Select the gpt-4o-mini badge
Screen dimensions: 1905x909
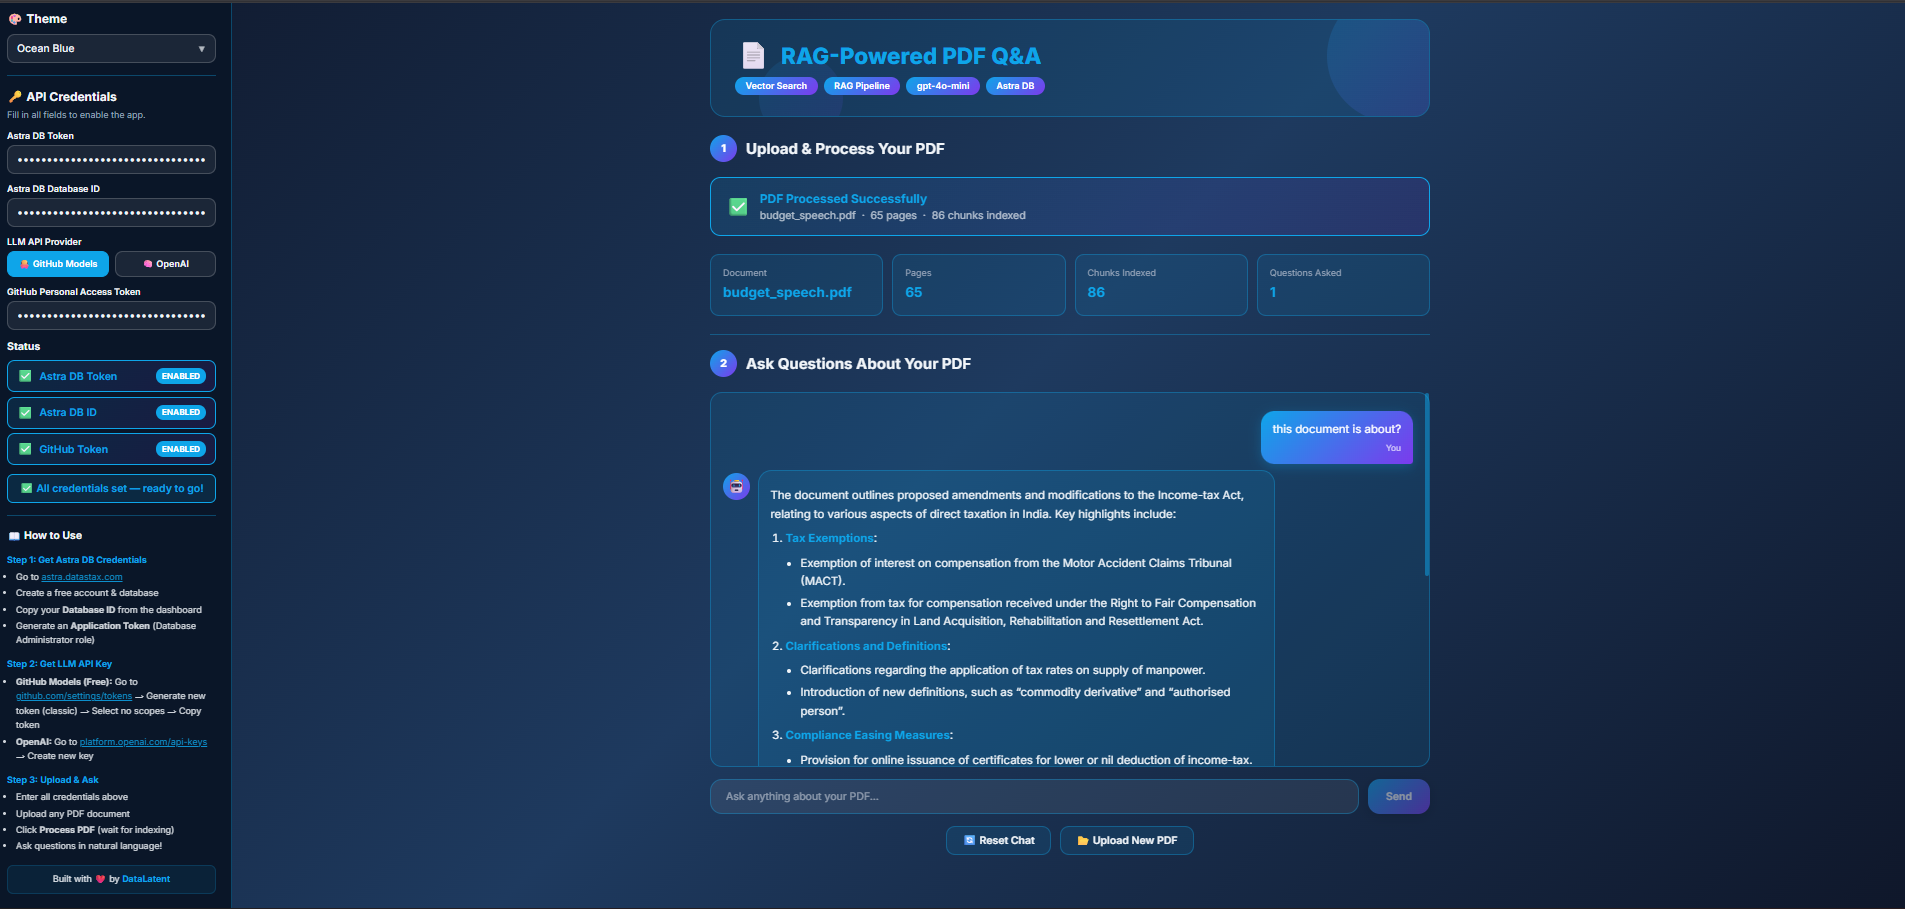coord(941,86)
